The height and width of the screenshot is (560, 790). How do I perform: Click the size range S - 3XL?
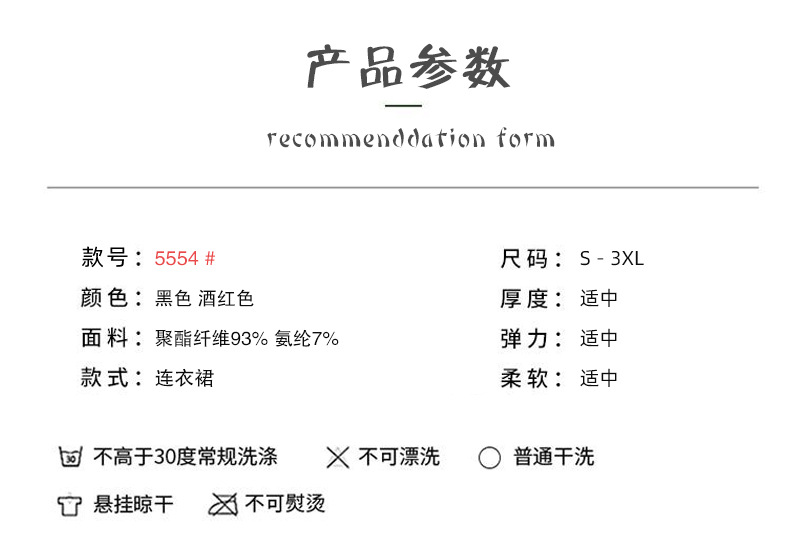point(611,259)
